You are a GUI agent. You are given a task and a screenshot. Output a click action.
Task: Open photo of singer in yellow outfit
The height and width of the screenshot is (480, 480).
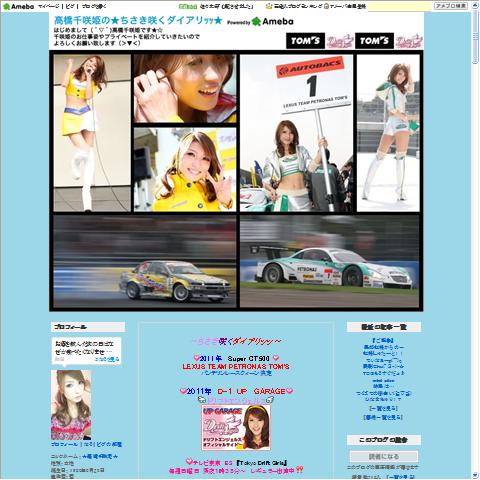point(92,133)
